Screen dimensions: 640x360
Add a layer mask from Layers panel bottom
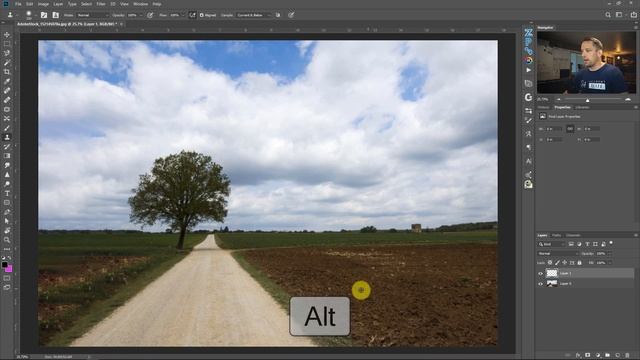[x=588, y=355]
